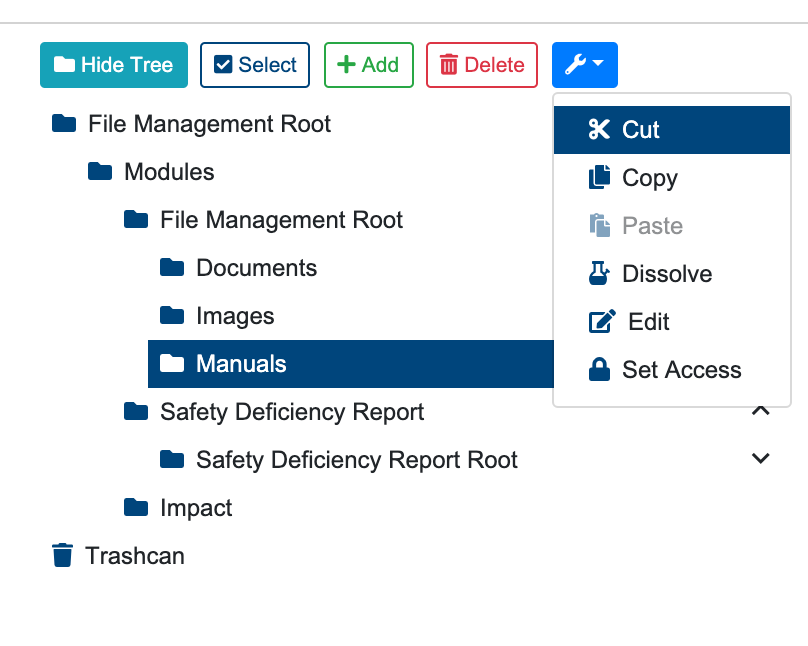Click the Hide Tree button

tap(114, 65)
